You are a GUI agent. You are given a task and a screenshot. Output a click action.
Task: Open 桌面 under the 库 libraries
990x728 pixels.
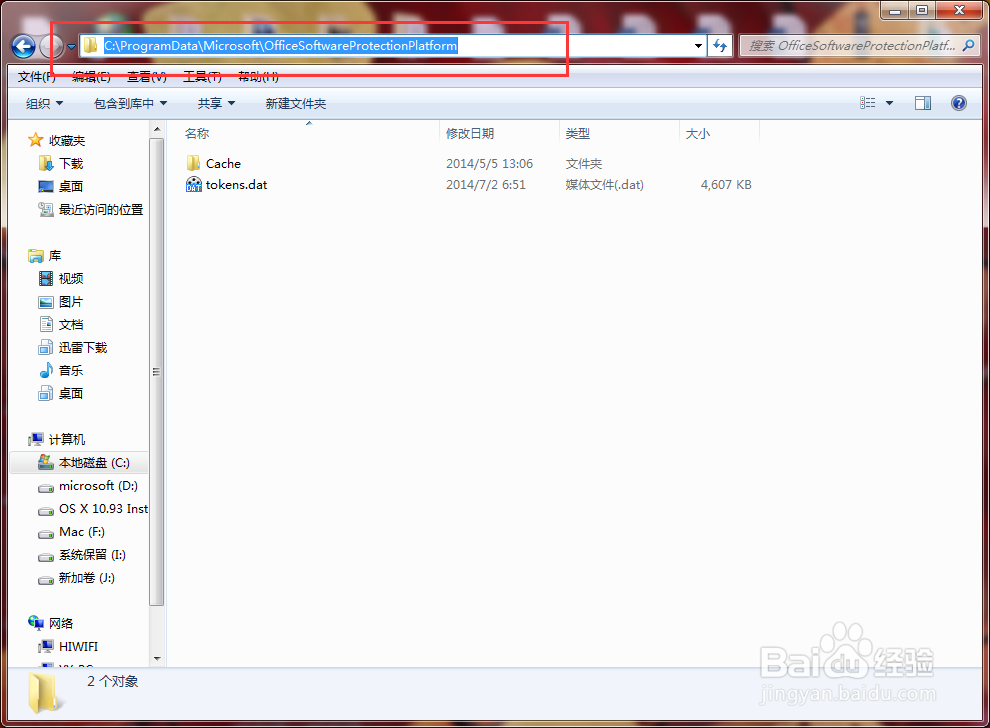pos(71,393)
